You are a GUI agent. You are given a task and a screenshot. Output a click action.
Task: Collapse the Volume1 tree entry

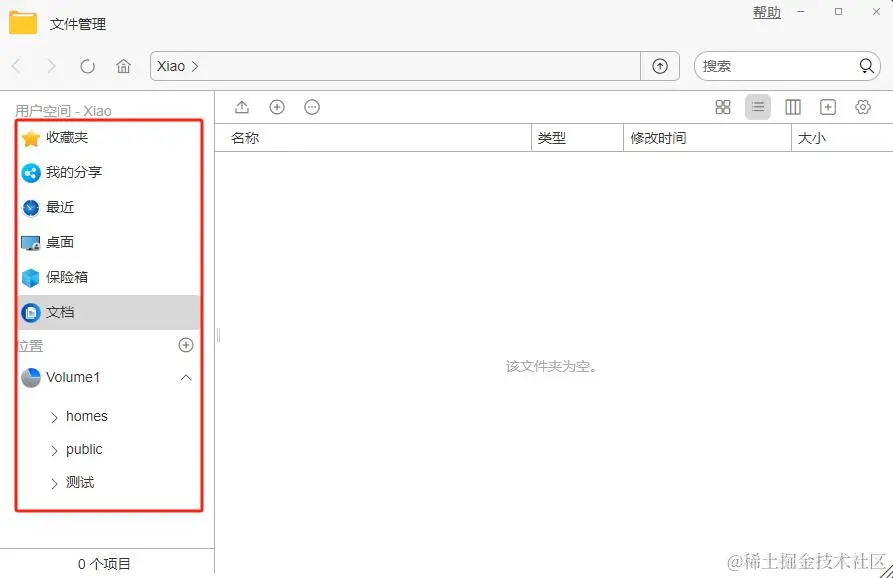click(x=185, y=378)
